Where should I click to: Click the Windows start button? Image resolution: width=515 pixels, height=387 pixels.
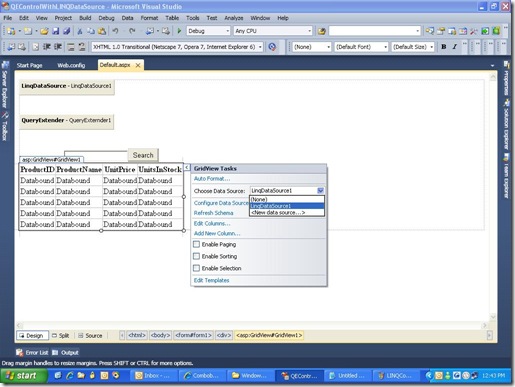pyautogui.click(x=23, y=376)
